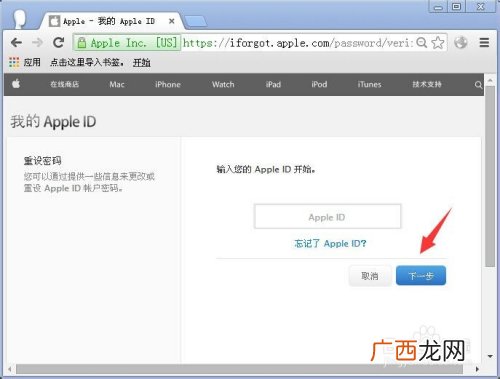500x379 pixels.
Task: Click the horizontal scrollbar thumb
Action: pos(239,369)
